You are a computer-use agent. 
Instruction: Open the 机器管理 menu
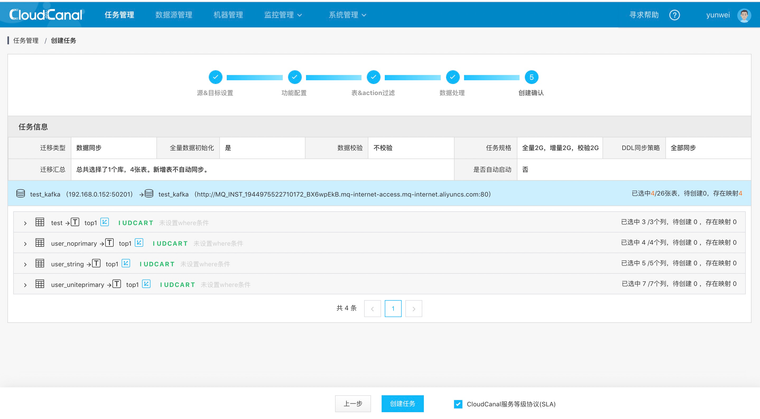coord(228,15)
